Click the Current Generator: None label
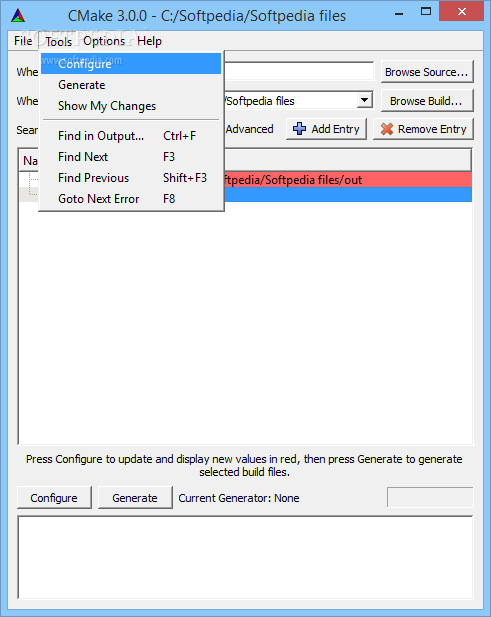This screenshot has height=617, width=491. (x=239, y=498)
